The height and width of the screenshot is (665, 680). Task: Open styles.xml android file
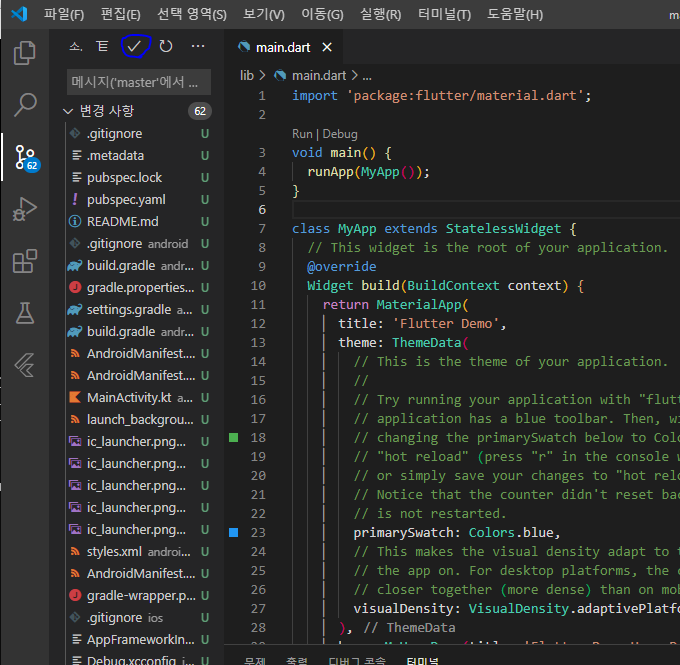(x=139, y=552)
